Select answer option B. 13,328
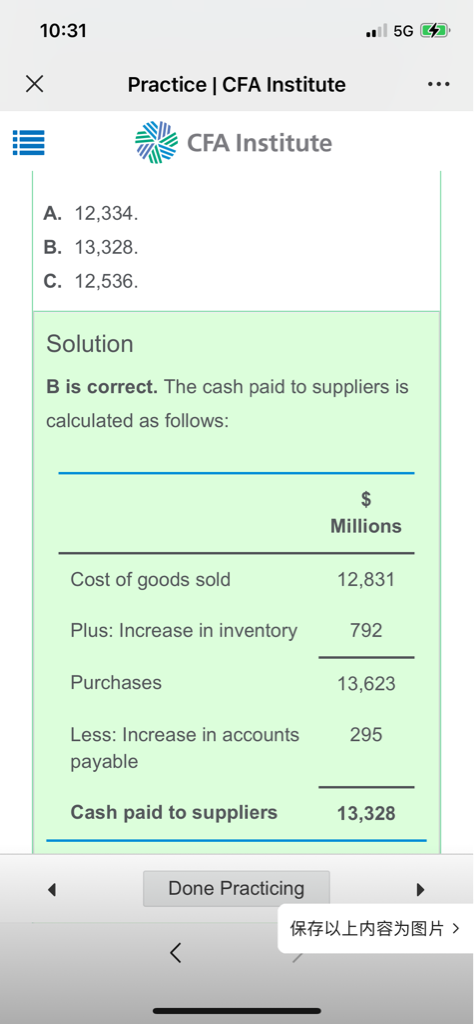 click(x=91, y=248)
